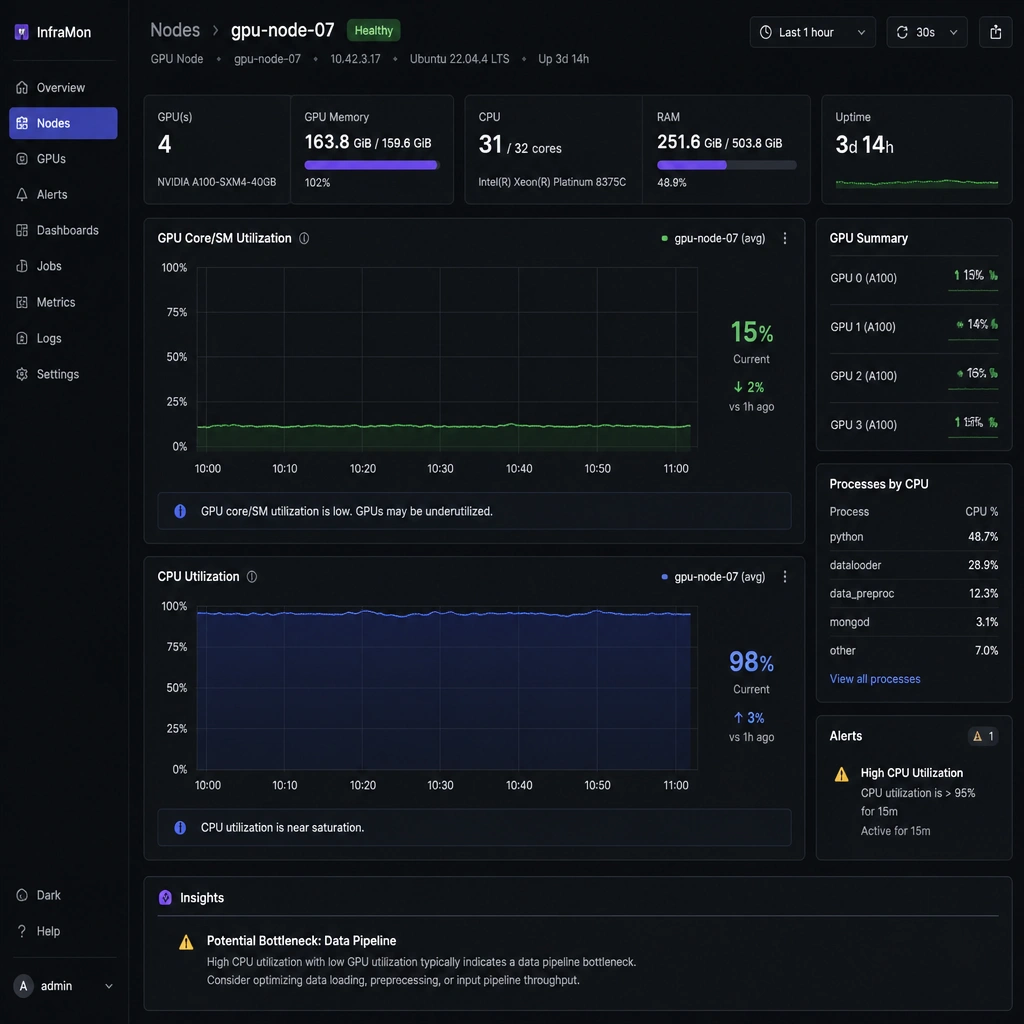Go back to the Nodes breadcrumb
1024x1024 pixels.
[175, 30]
